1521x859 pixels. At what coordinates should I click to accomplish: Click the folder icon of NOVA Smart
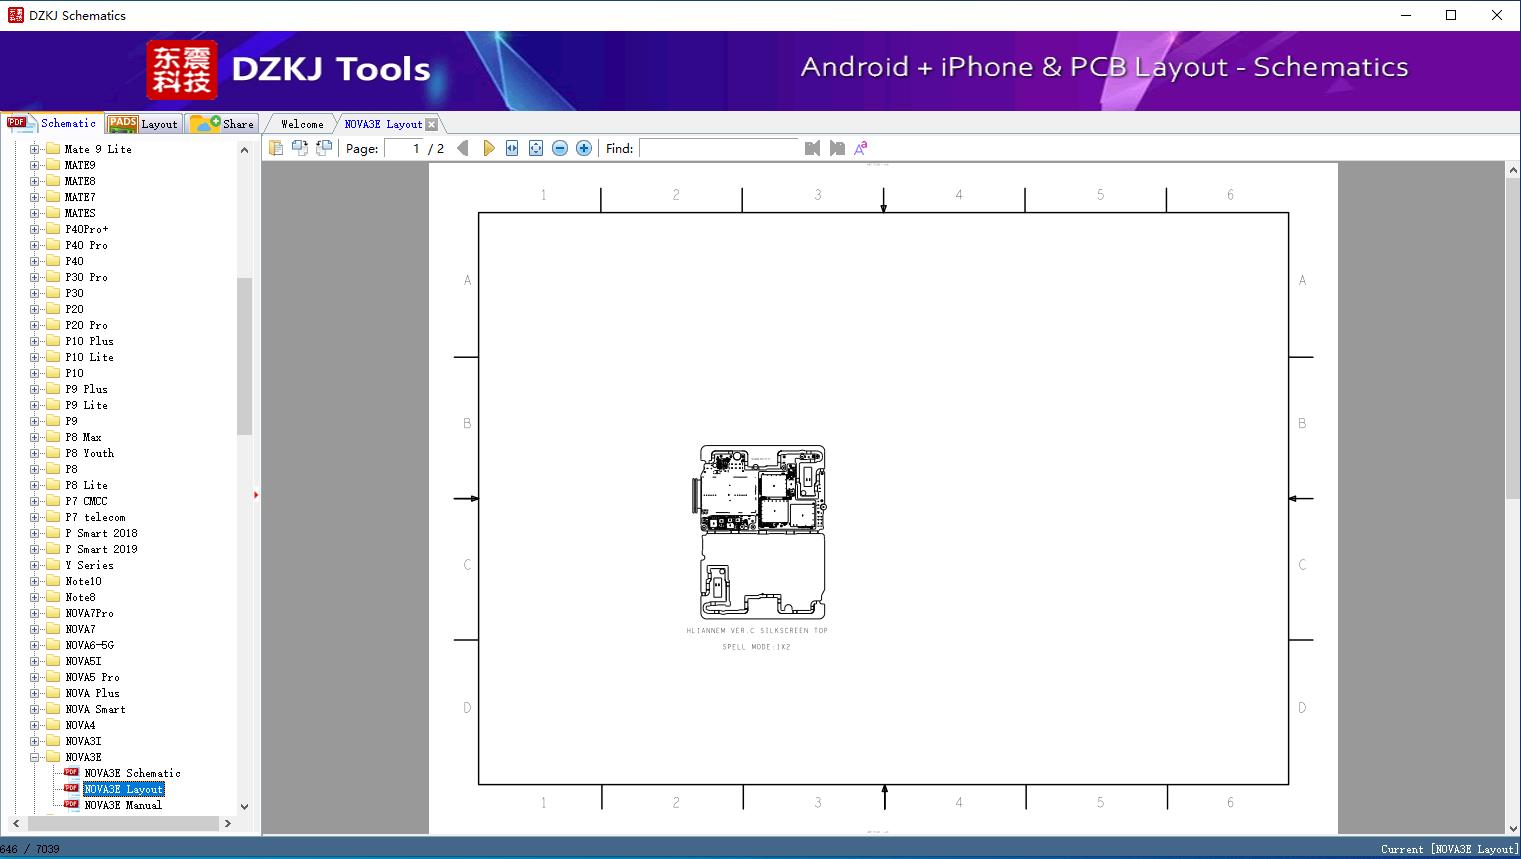[x=53, y=709]
